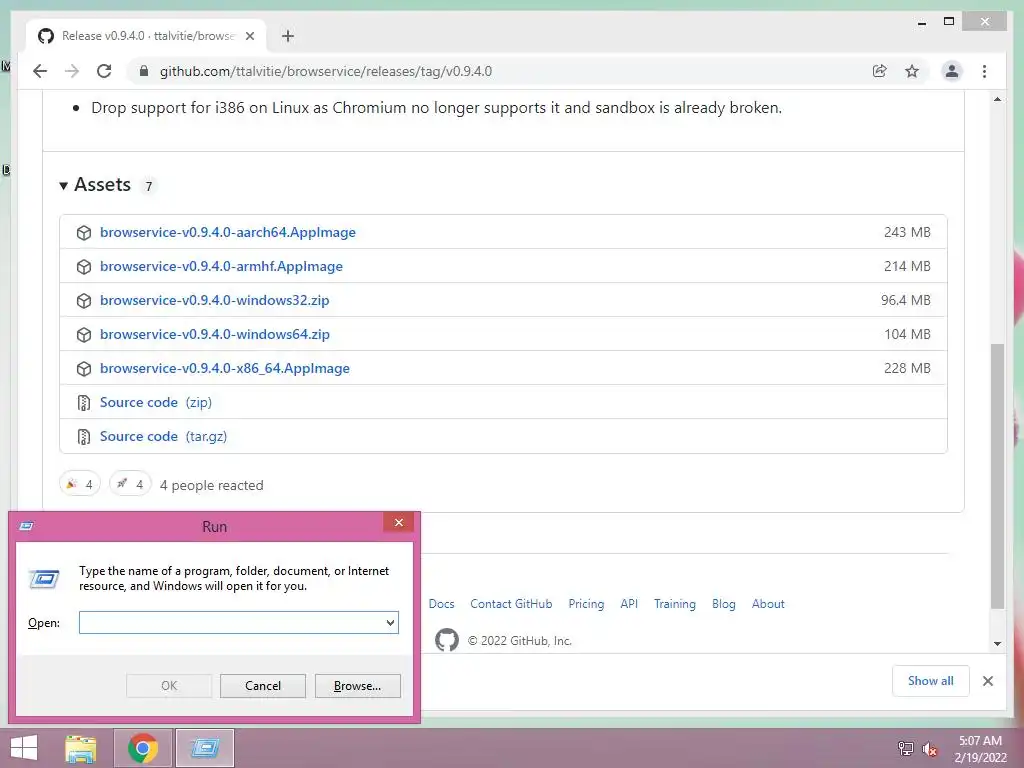Image resolution: width=1024 pixels, height=768 pixels.
Task: Click the Chrome back arrow
Action: point(40,71)
